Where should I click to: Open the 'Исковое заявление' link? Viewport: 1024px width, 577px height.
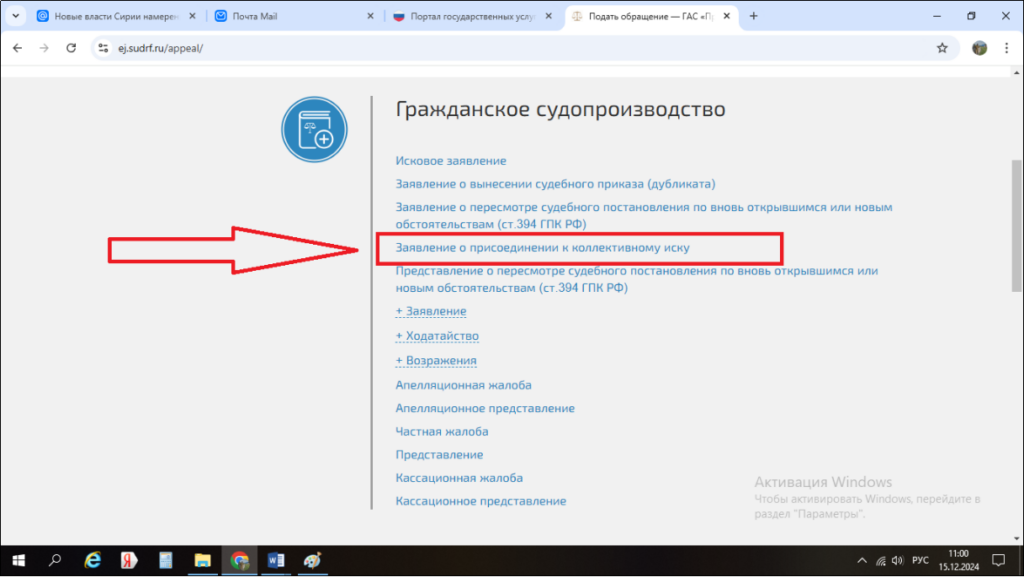pyautogui.click(x=451, y=161)
